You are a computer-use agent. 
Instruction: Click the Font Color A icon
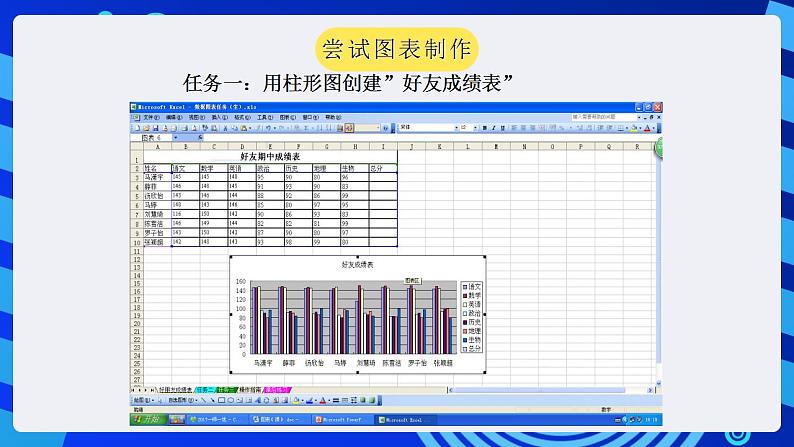pos(647,128)
